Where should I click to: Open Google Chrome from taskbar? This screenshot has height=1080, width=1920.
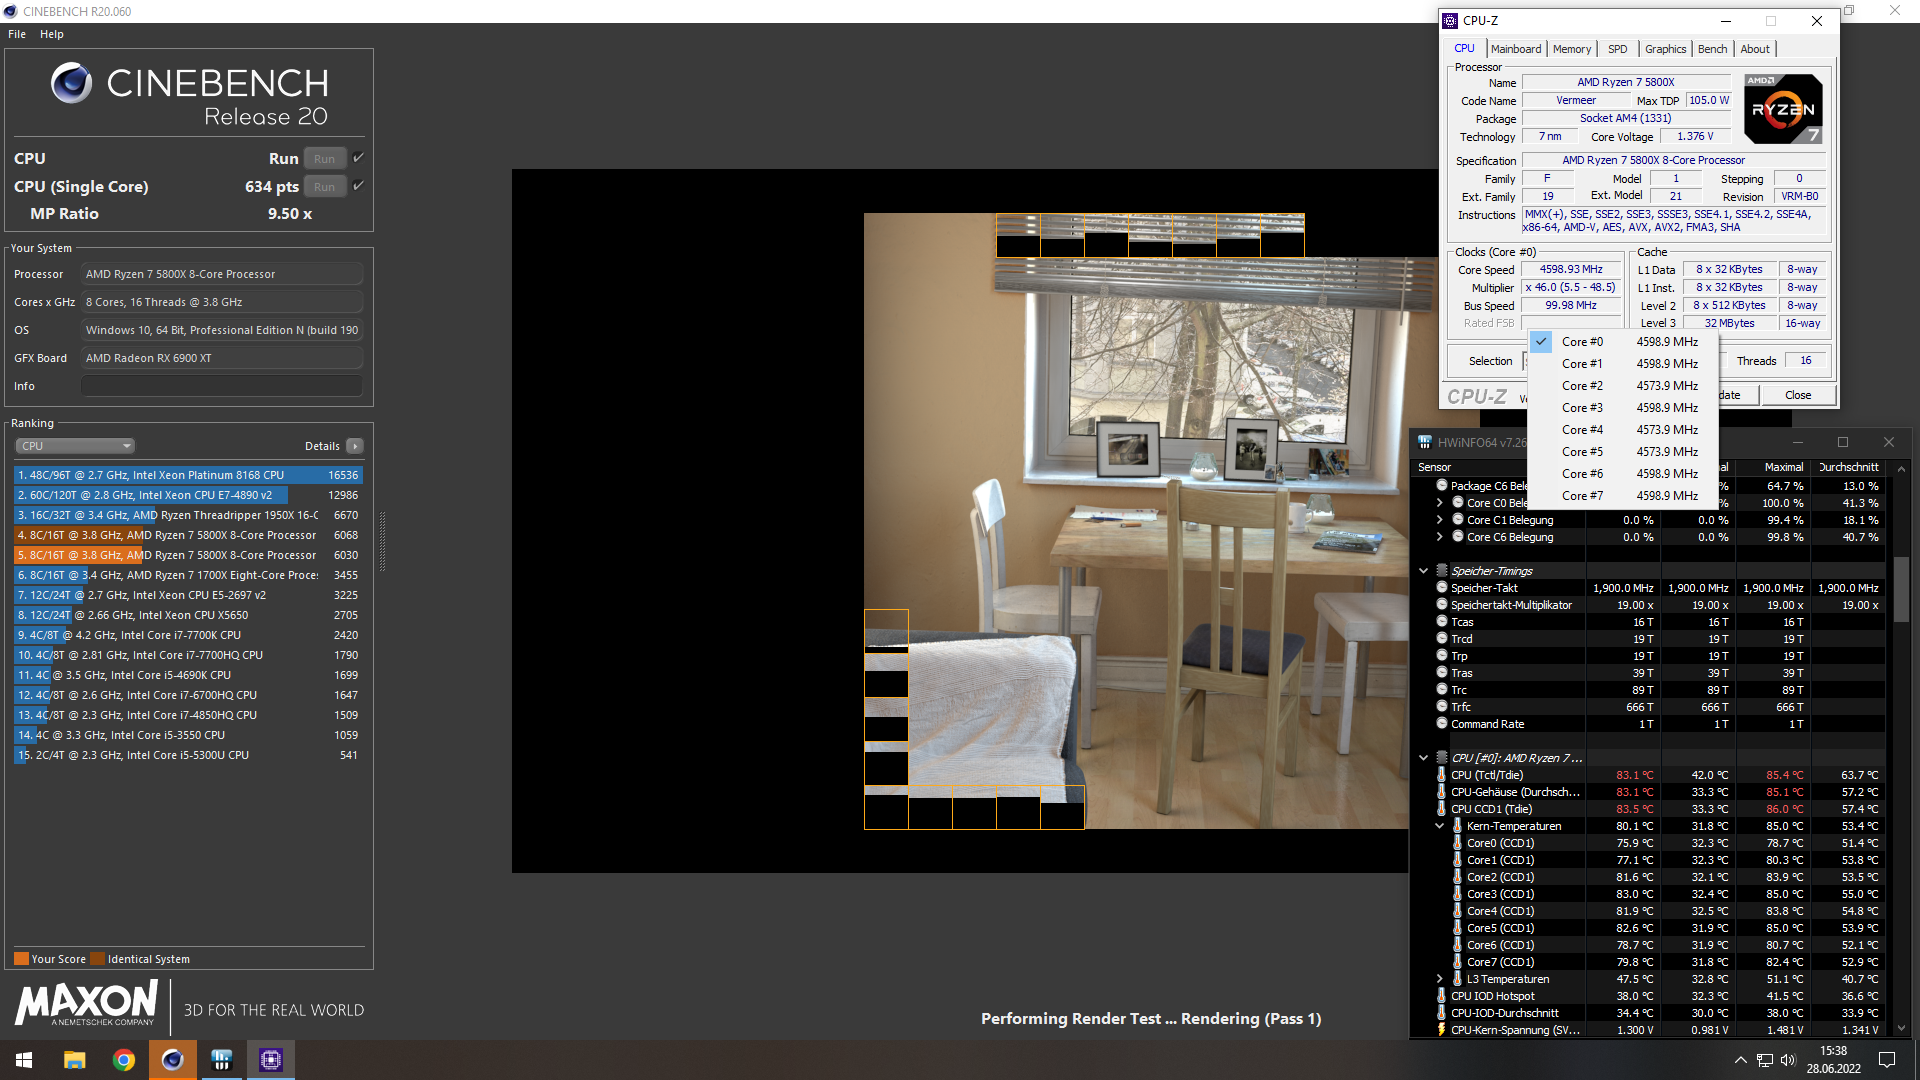[x=124, y=1060]
